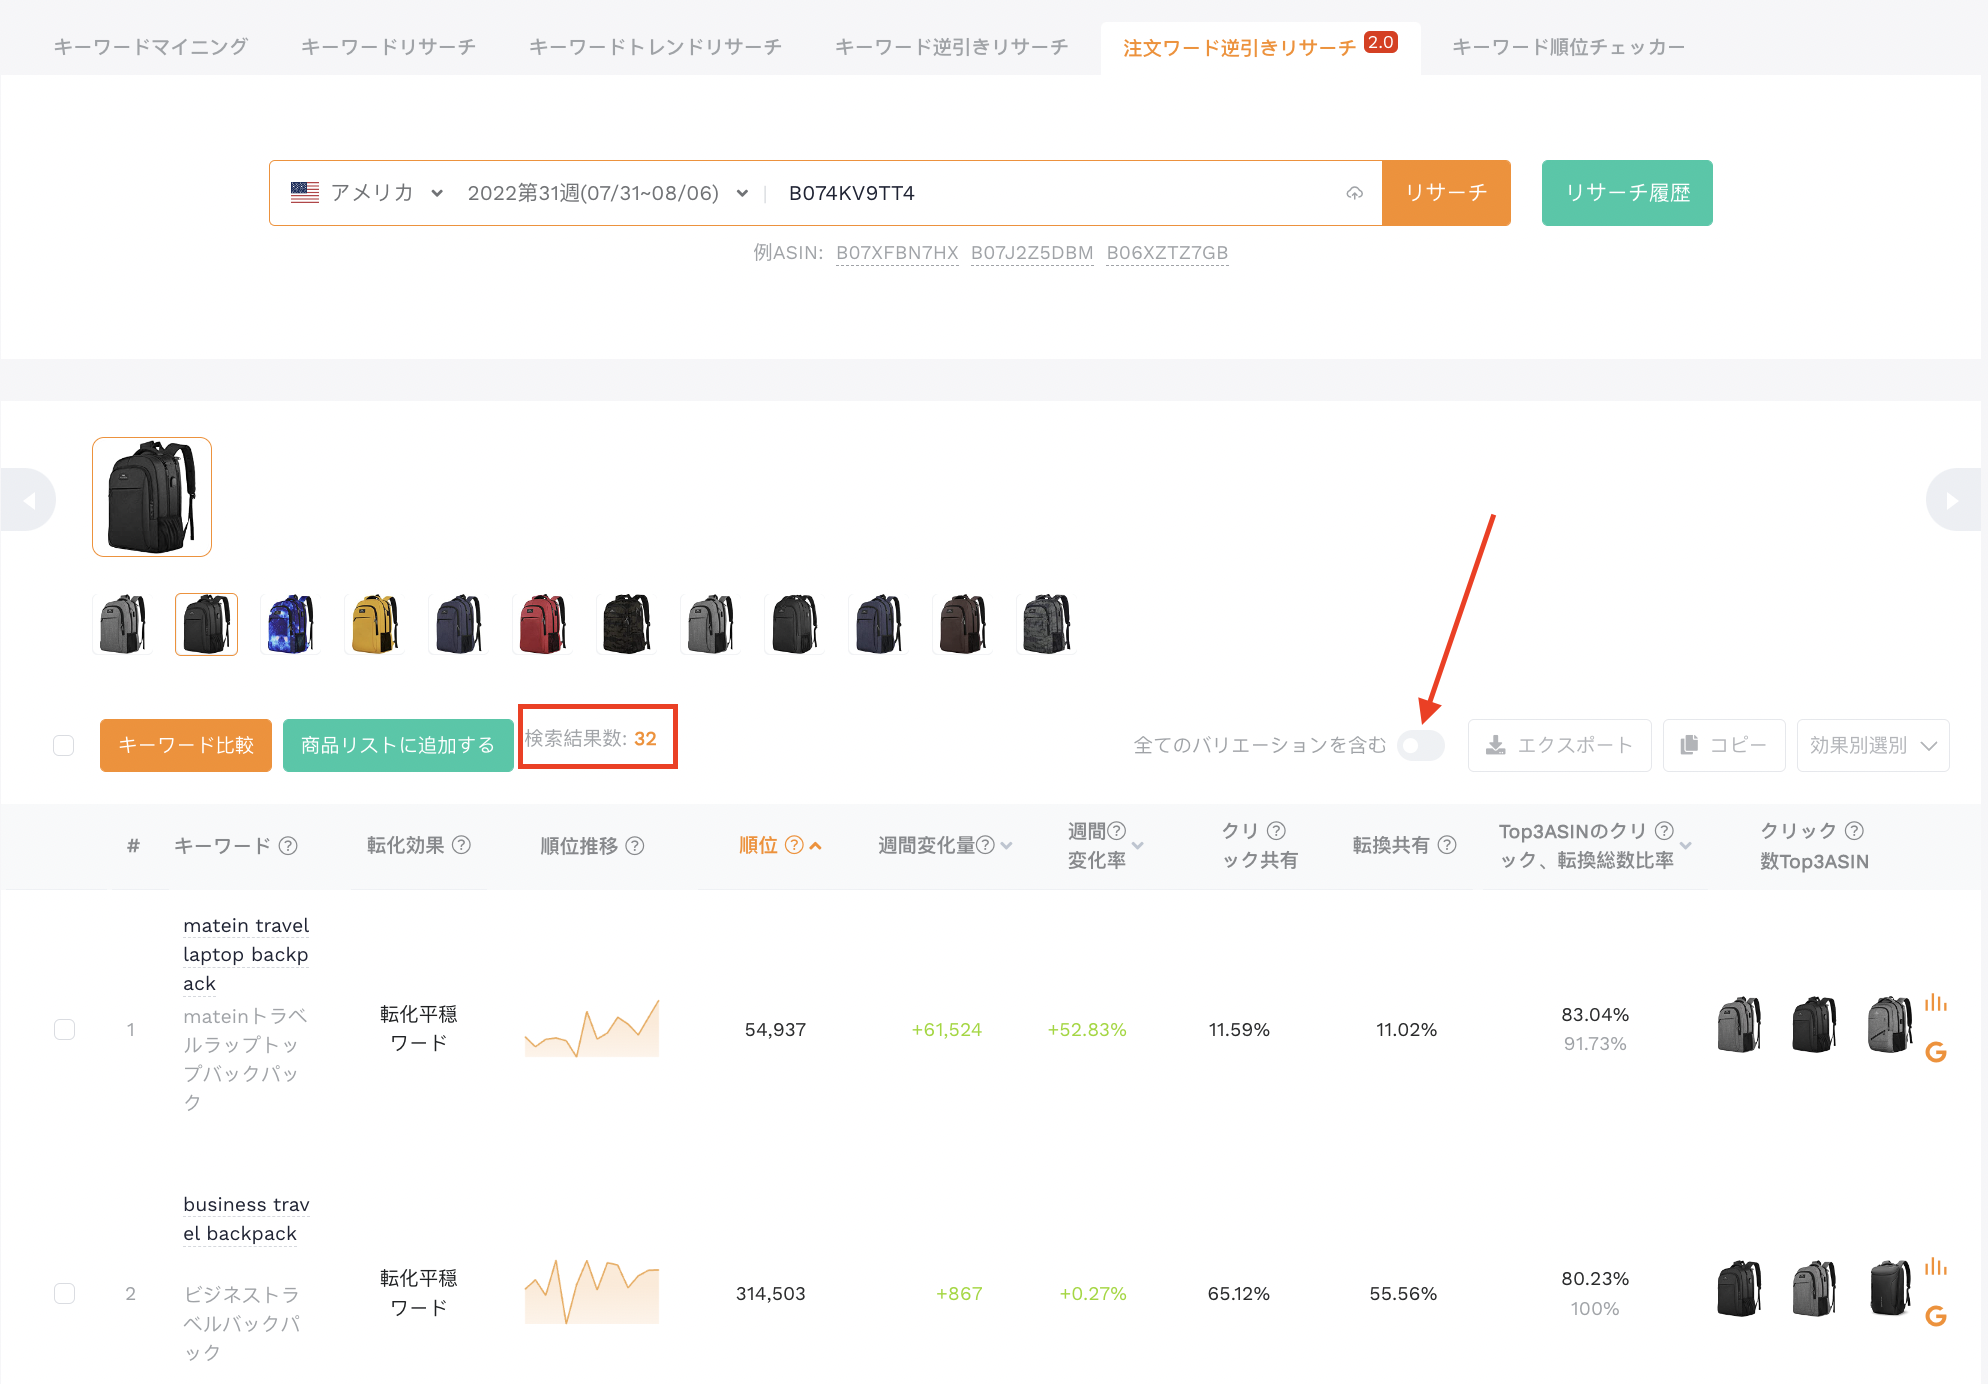This screenshot has width=1988, height=1384.
Task: Click help icon next to 転換共有 header
Action: click(x=1447, y=845)
